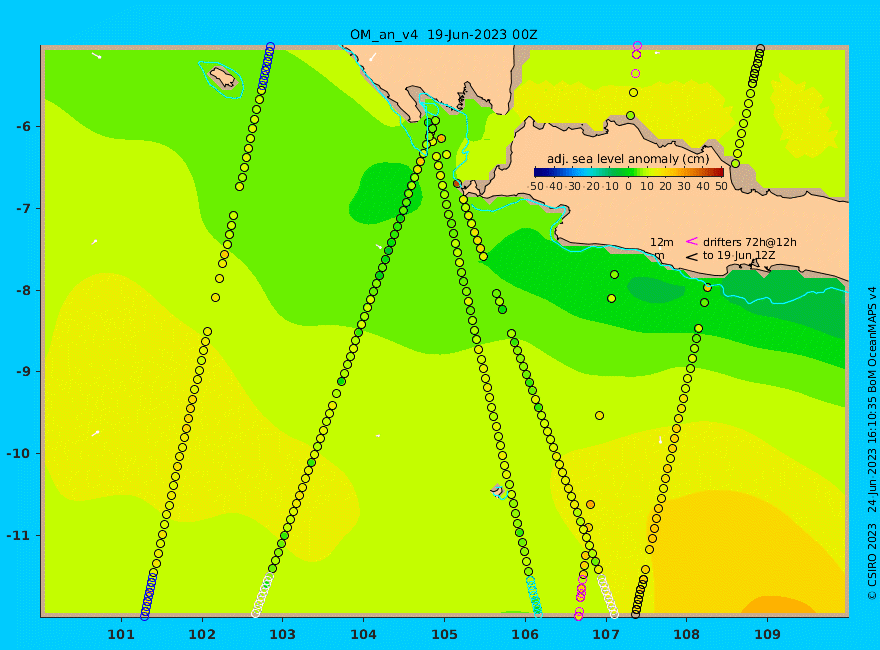Image resolution: width=880 pixels, height=650 pixels.
Task: Click the black arrow legend icon
Action: (692, 257)
